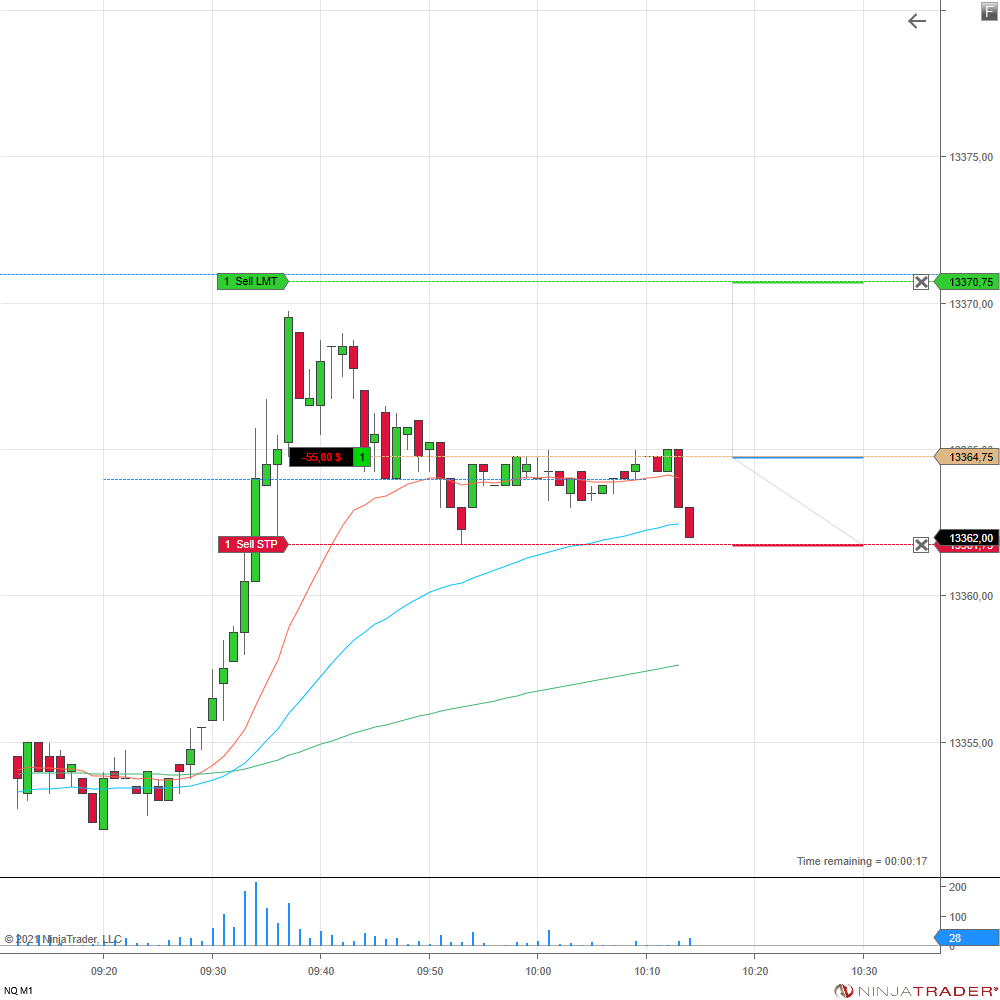1000x1000 pixels.
Task: Click the back arrow at chart top
Action: tap(916, 21)
